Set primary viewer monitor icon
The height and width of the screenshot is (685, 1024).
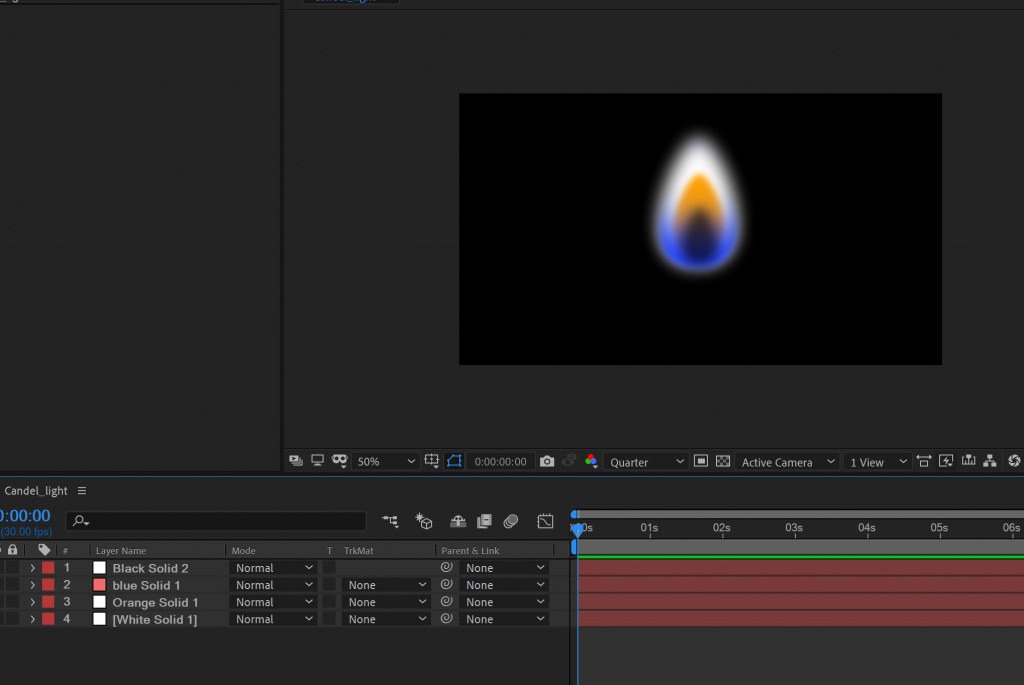(x=317, y=461)
